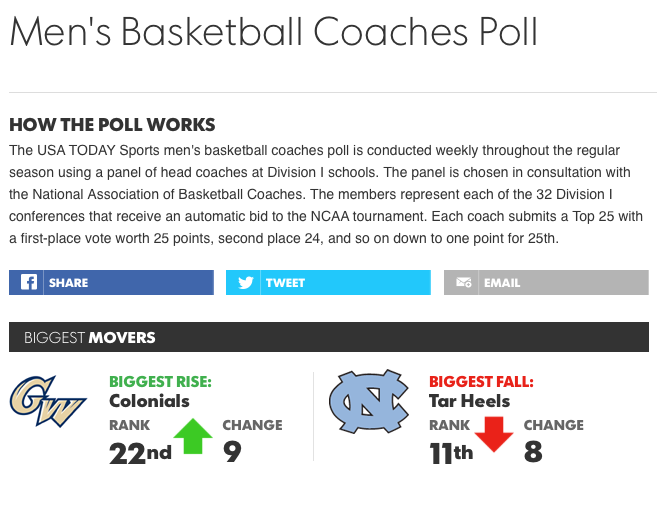657x512 pixels.
Task: Click the Colonials team name
Action: (x=149, y=401)
